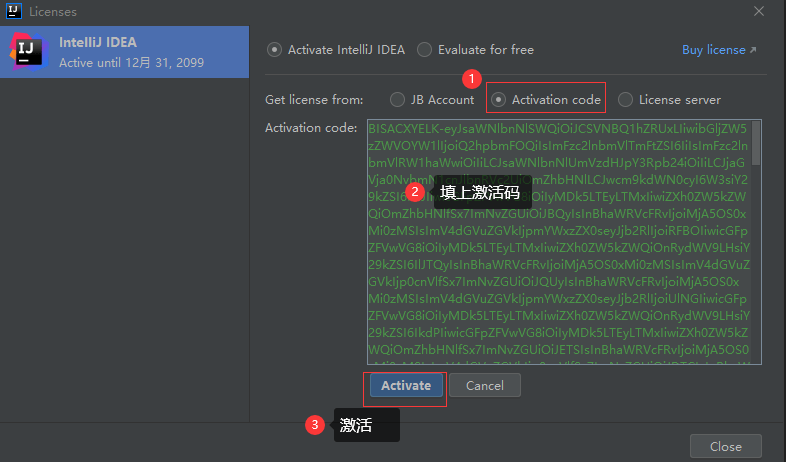Select IntelliJ IDEA product in left list
Screen dimensions: 786x462
(x=124, y=52)
